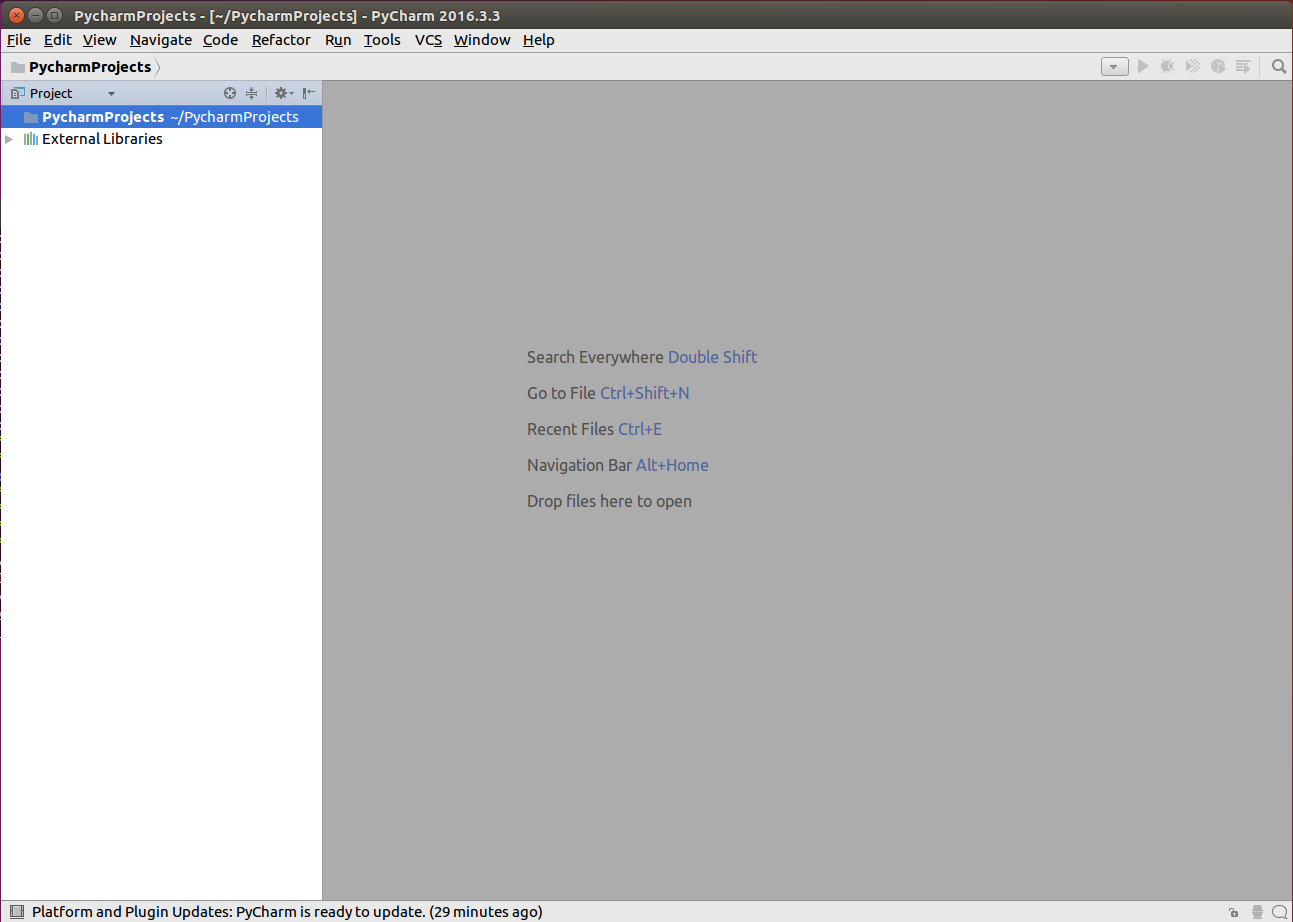Open the run configurations dropdown
The image size is (1293, 922).
[1114, 66]
